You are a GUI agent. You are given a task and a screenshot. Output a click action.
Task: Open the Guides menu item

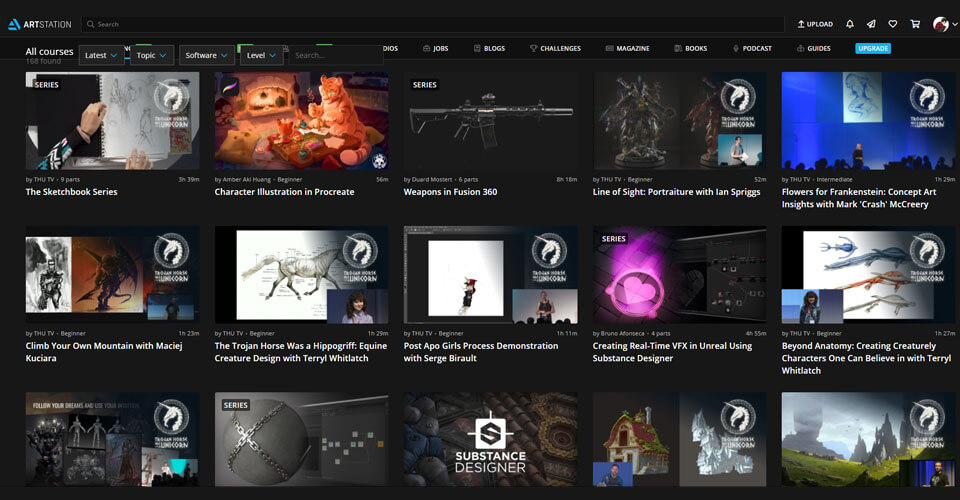point(814,48)
